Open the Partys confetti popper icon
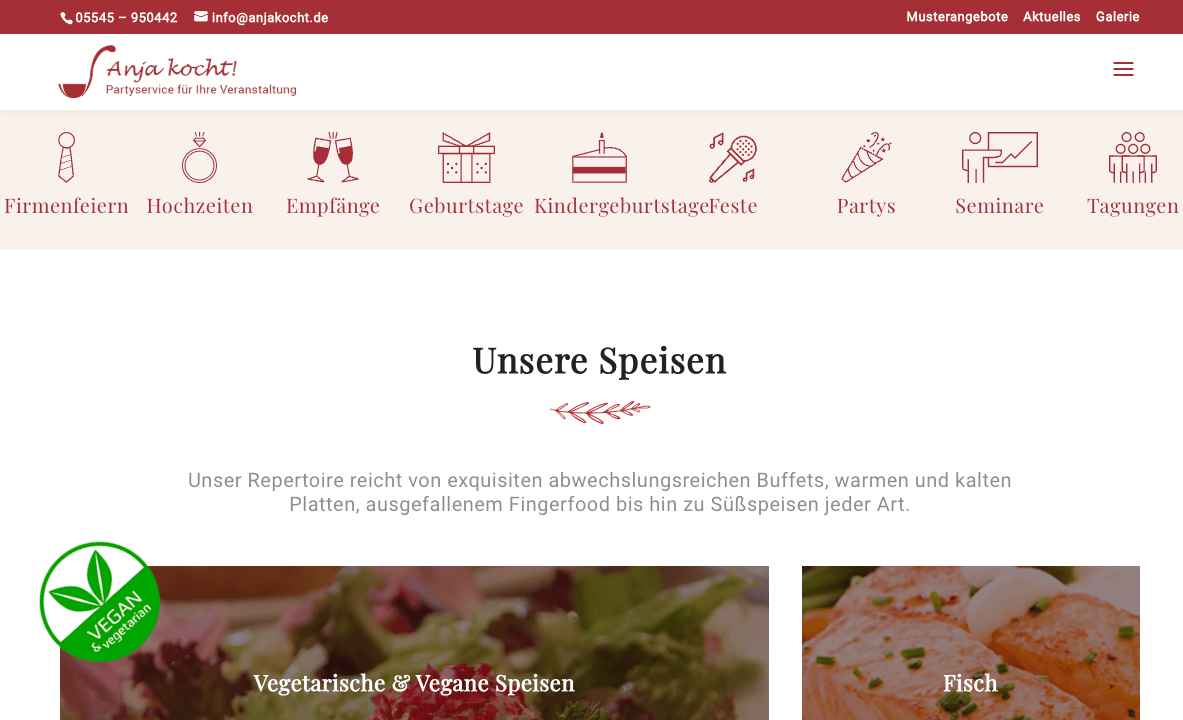The image size is (1183, 720). [866, 157]
